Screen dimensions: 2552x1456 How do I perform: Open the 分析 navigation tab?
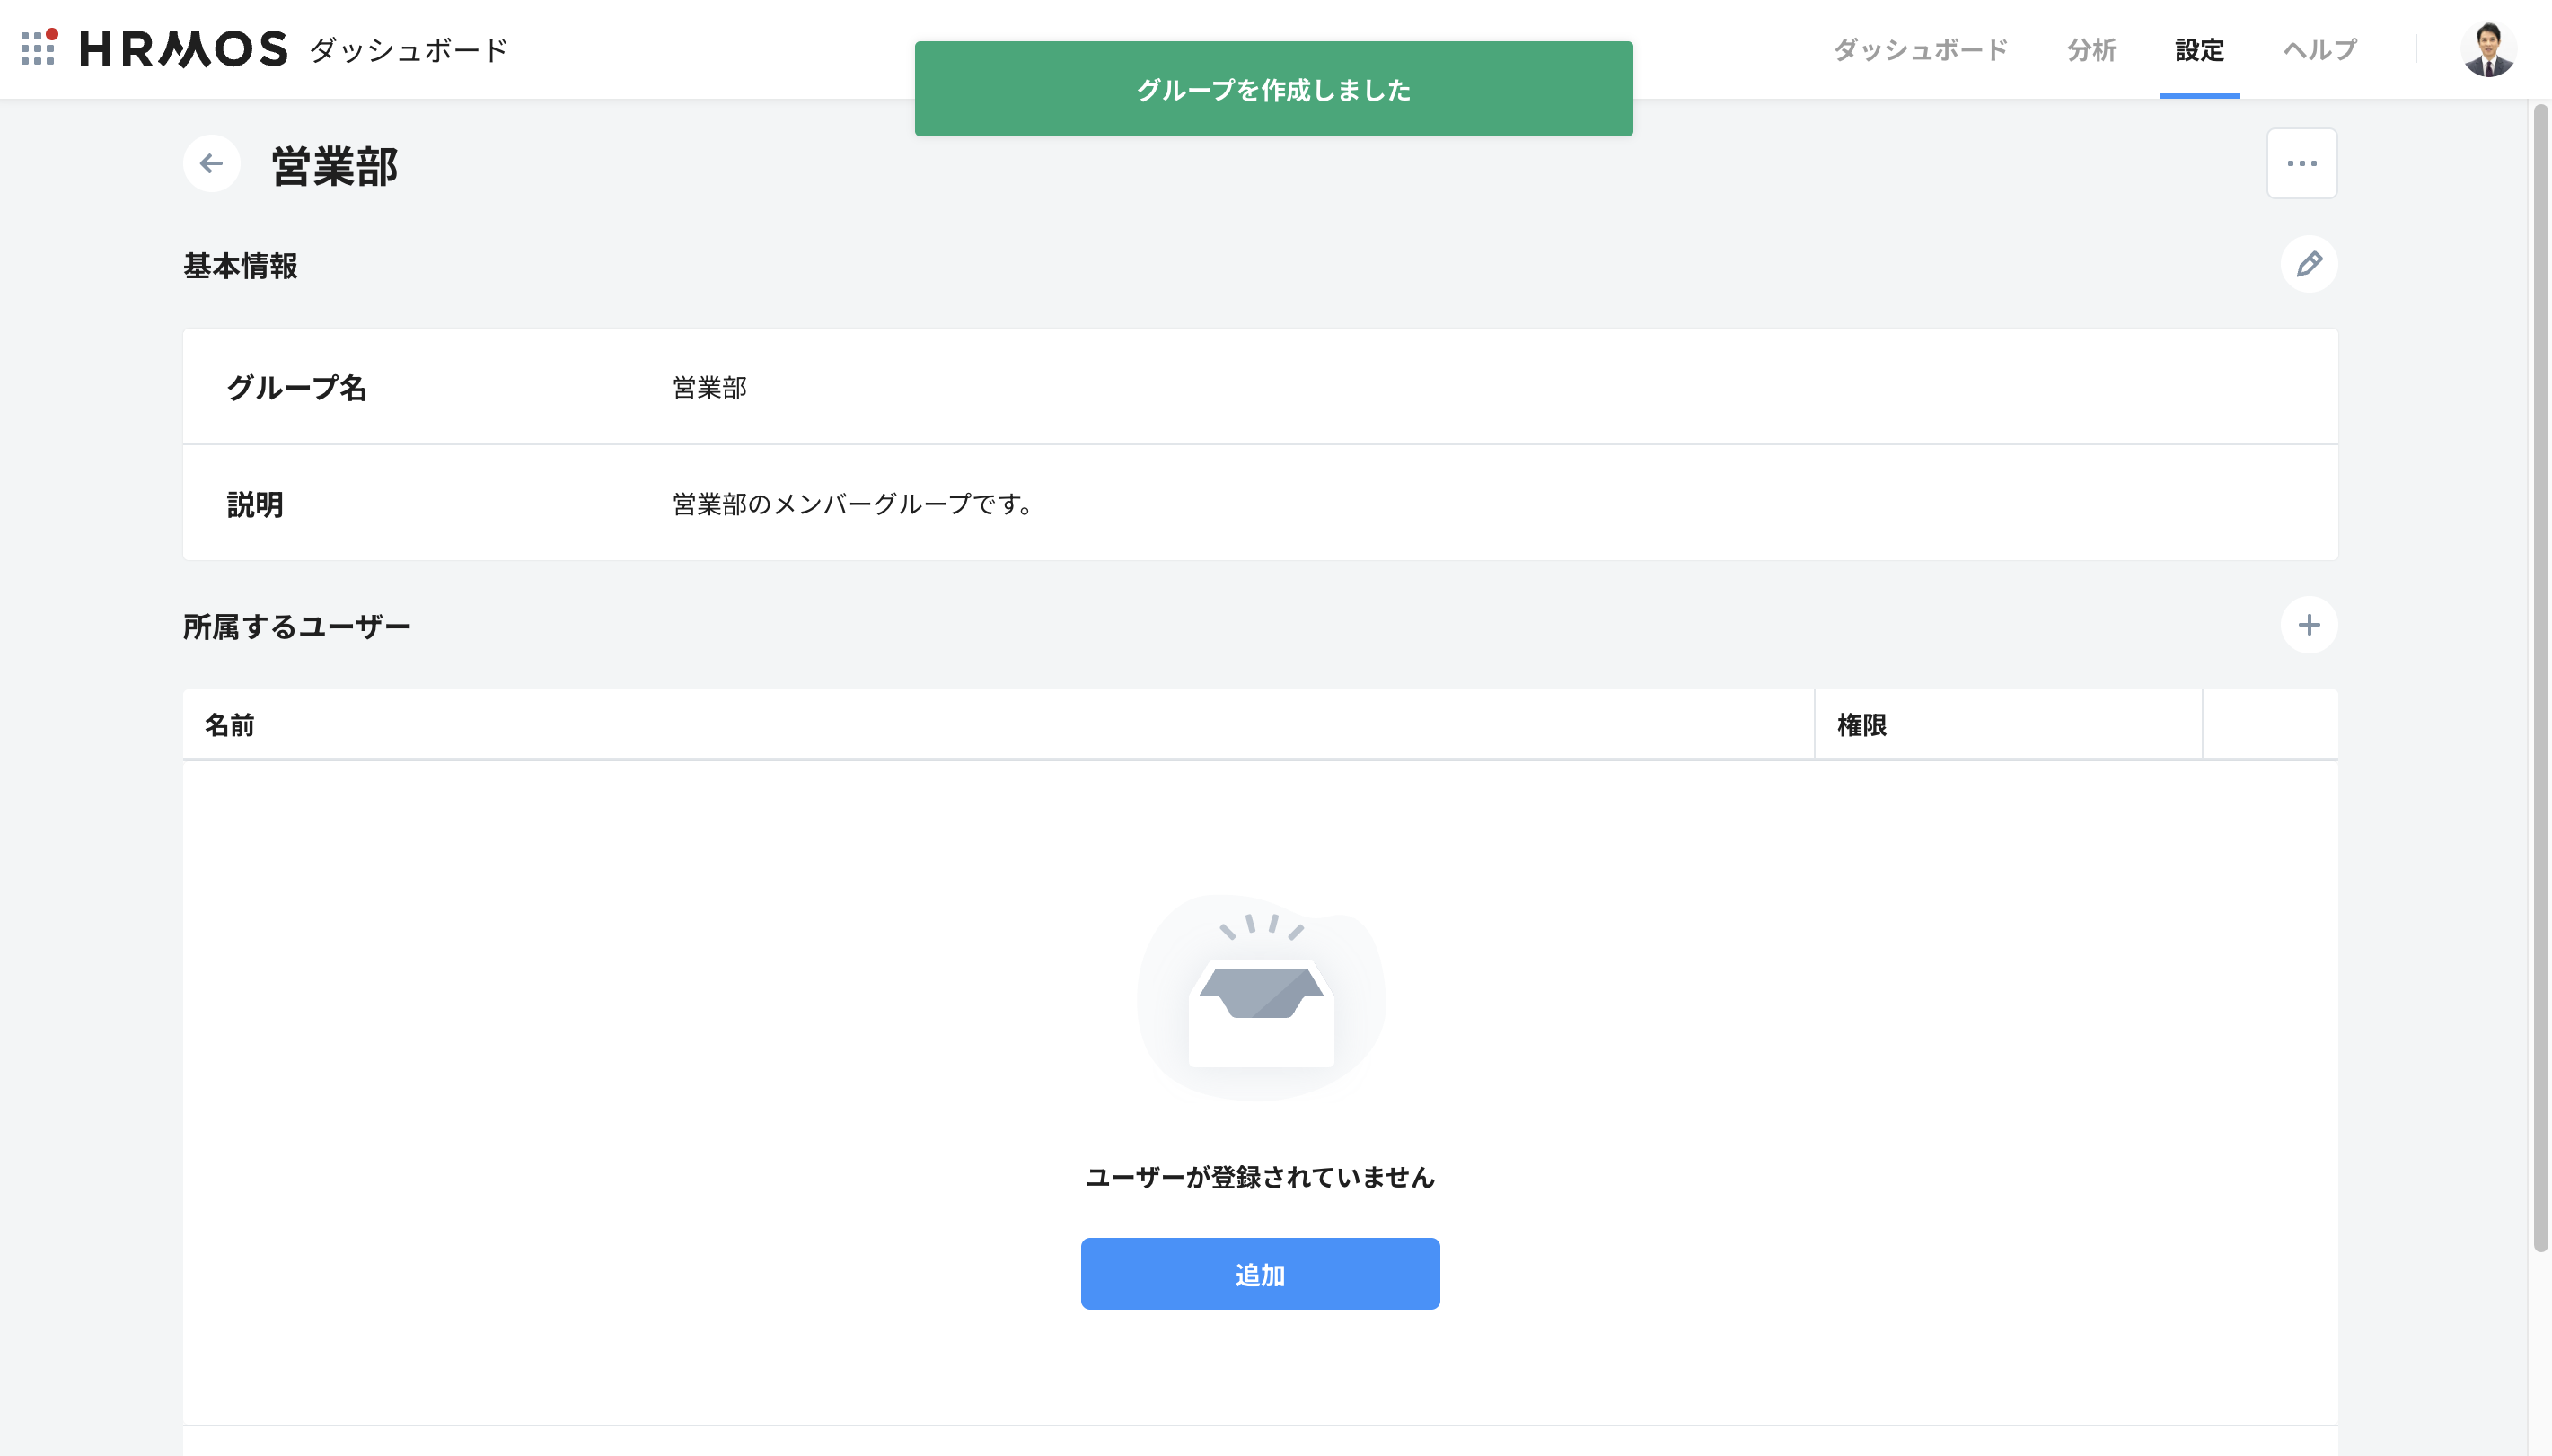(x=2091, y=49)
